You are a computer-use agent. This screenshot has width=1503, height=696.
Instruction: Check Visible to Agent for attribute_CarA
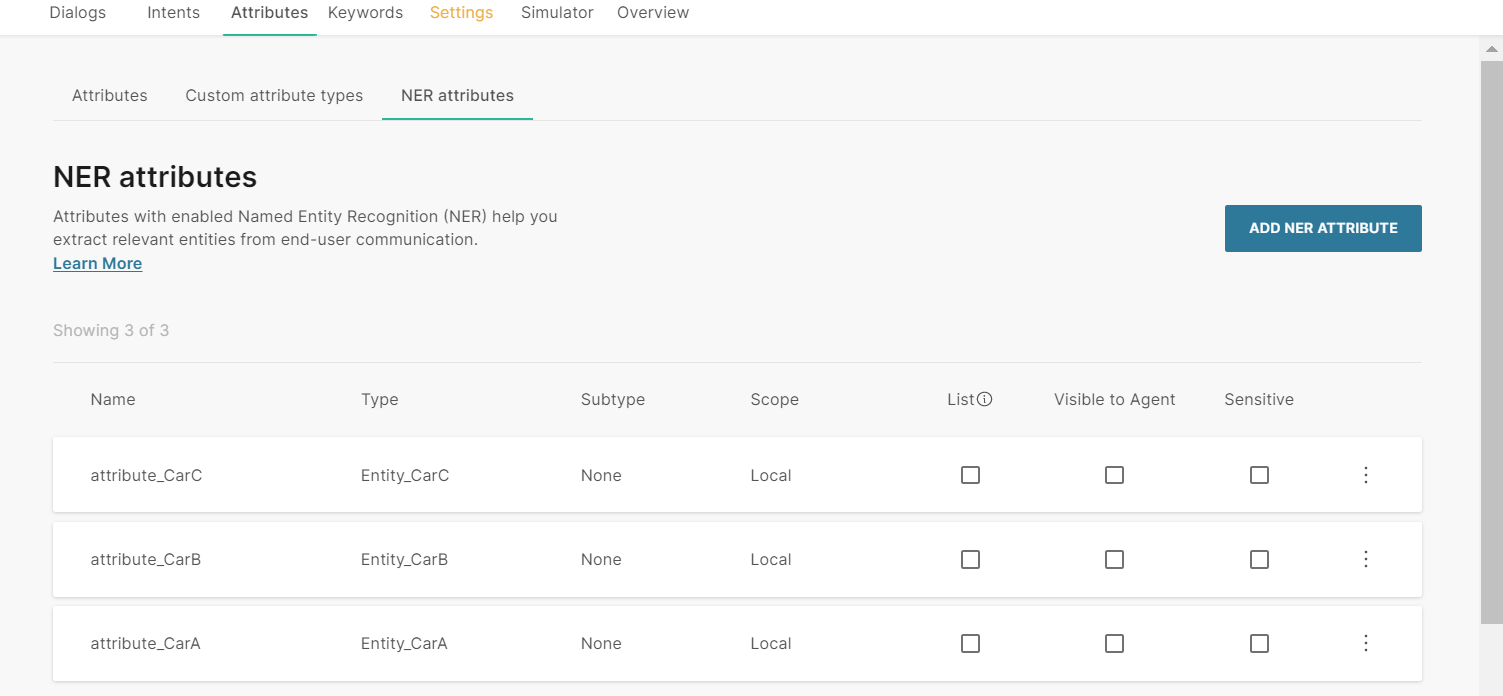click(1114, 643)
